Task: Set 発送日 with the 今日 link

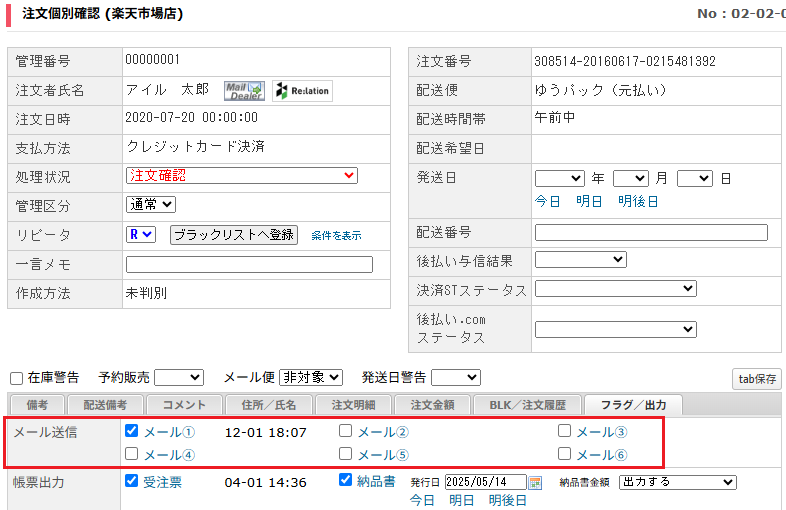Action: coord(547,202)
